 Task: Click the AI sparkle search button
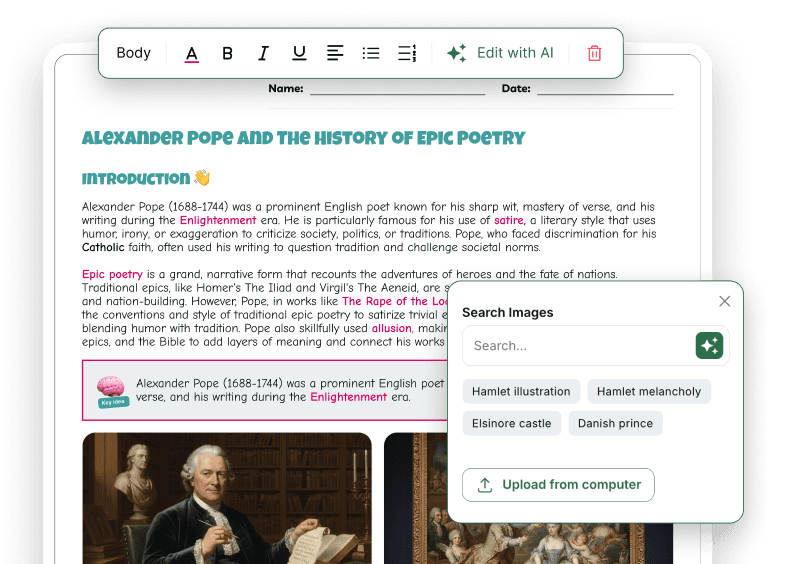(x=709, y=346)
